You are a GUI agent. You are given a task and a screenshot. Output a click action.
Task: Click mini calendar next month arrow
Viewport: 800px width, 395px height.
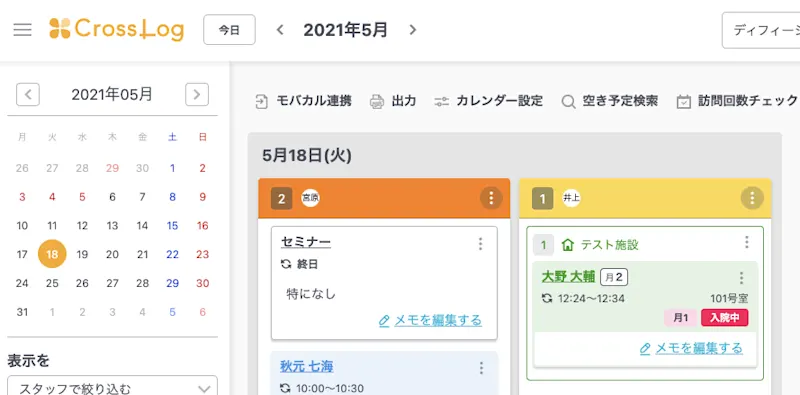197,94
